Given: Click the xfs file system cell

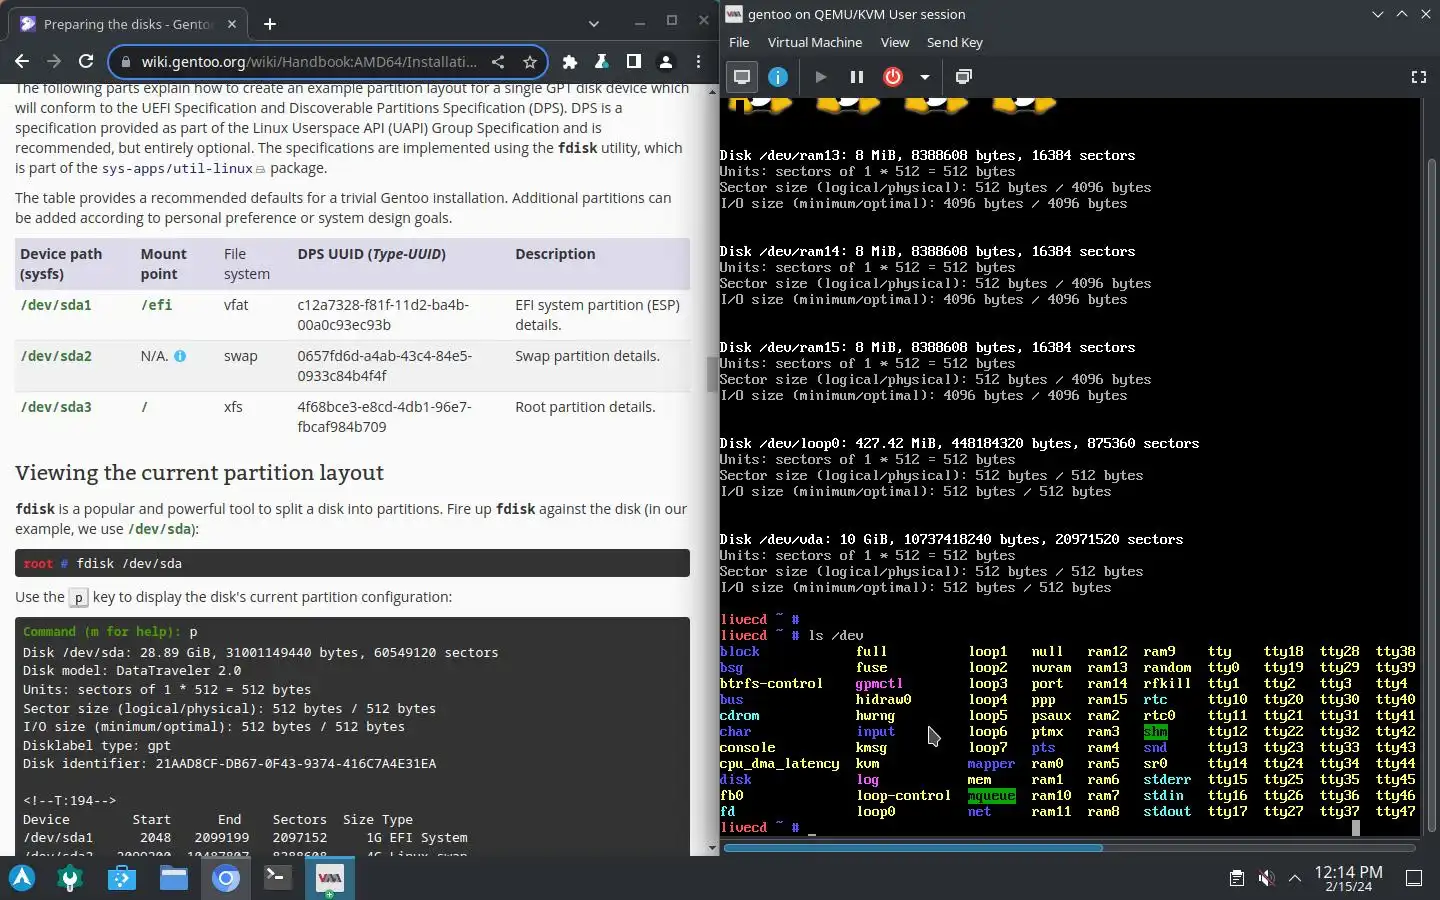Looking at the screenshot, I should pos(233,407).
